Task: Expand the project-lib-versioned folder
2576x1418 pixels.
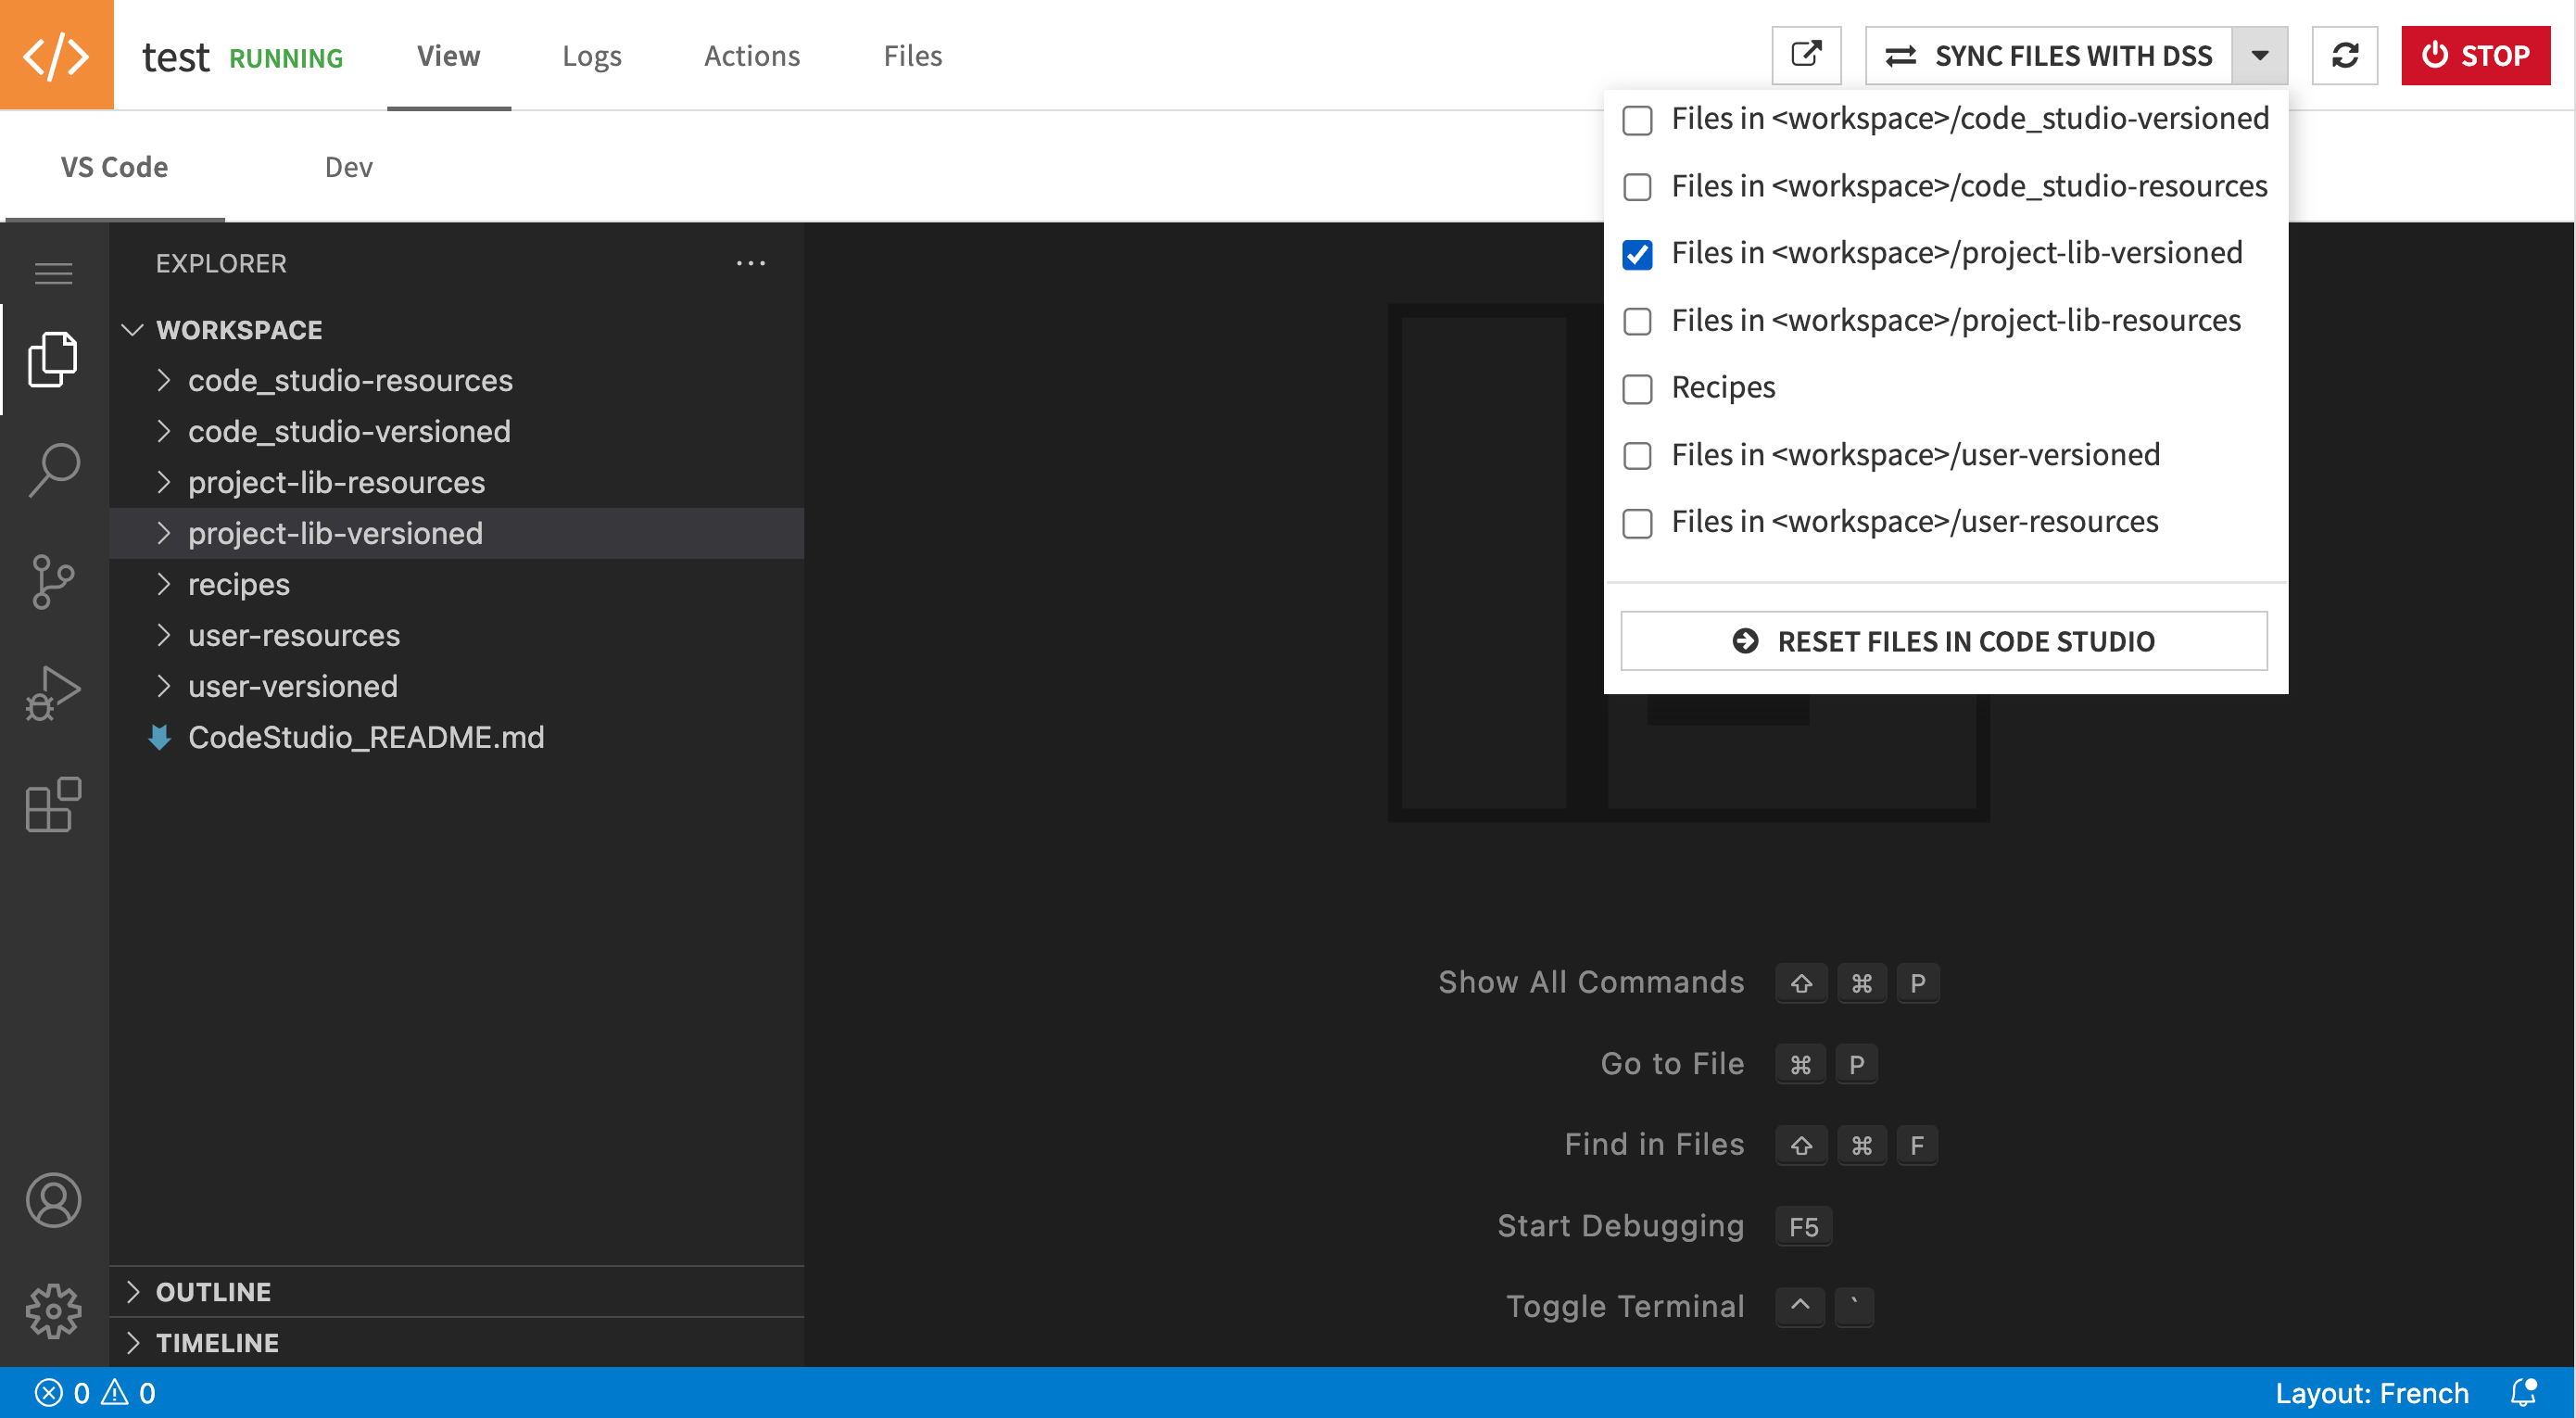Action: click(x=164, y=533)
